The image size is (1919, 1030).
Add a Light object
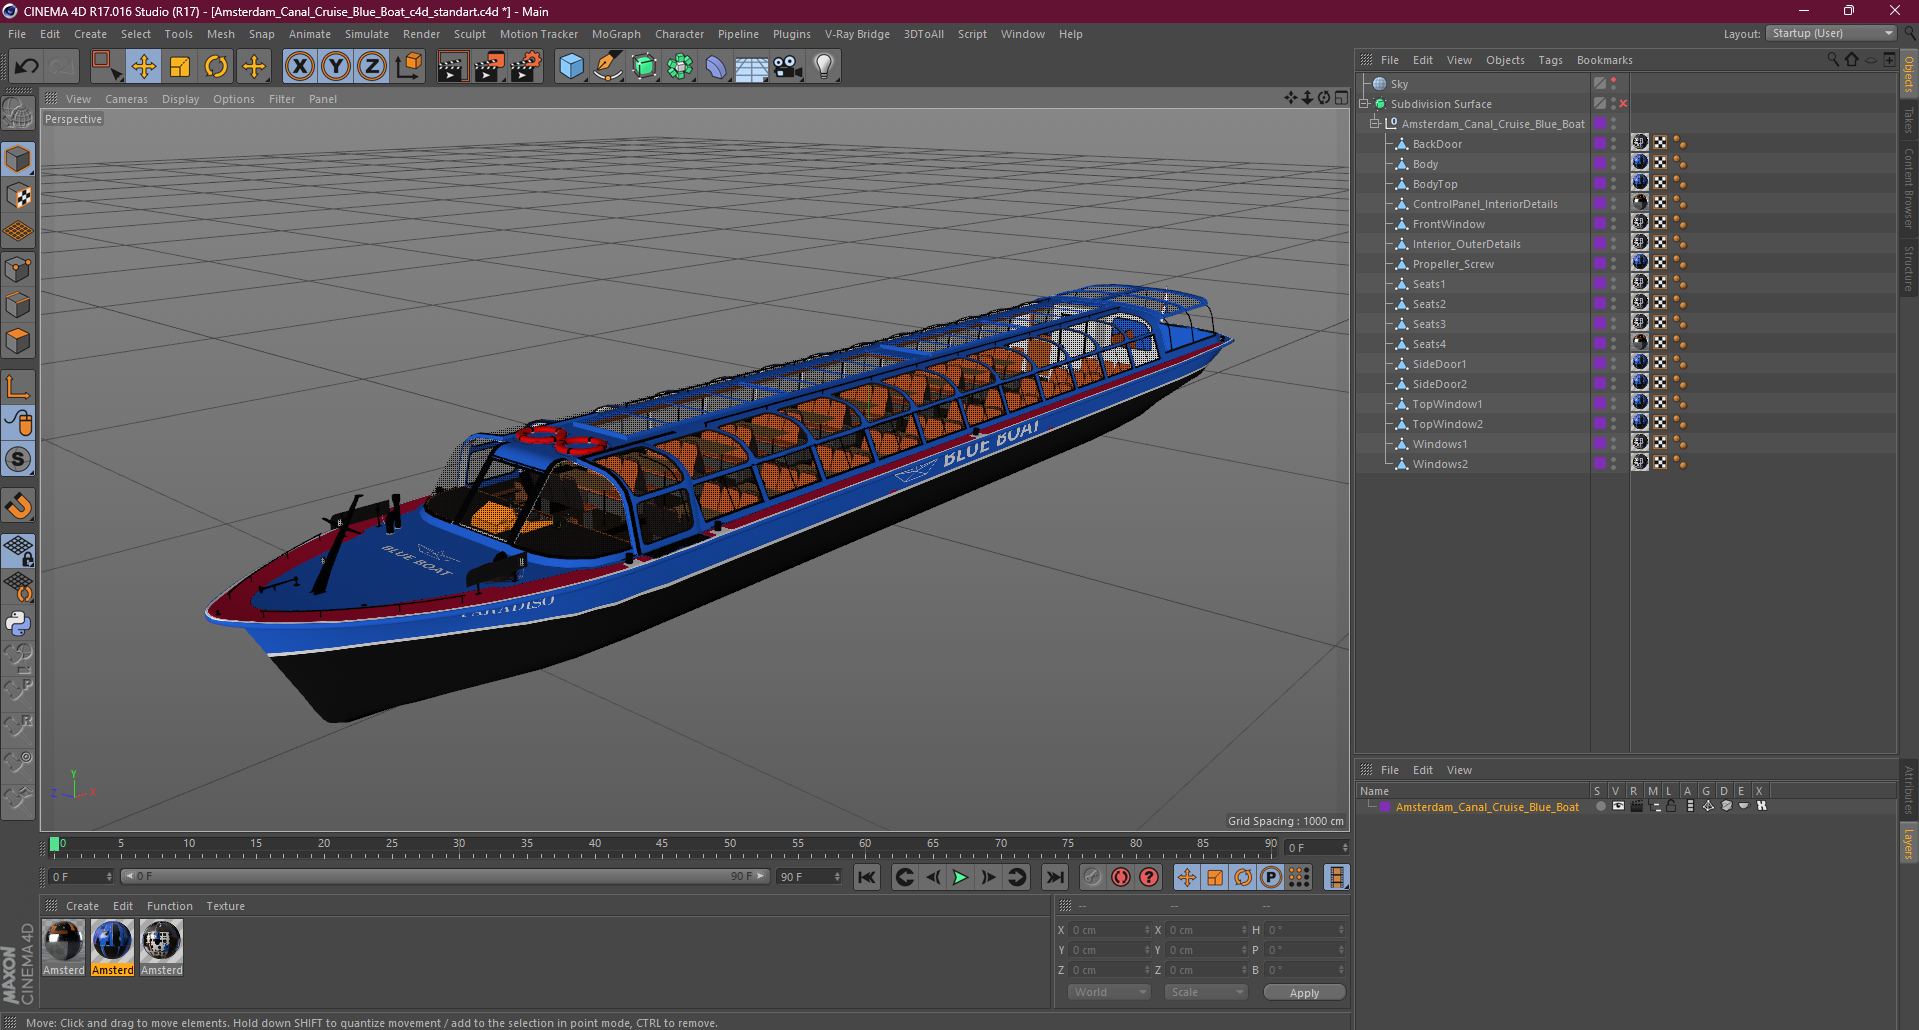click(x=824, y=67)
